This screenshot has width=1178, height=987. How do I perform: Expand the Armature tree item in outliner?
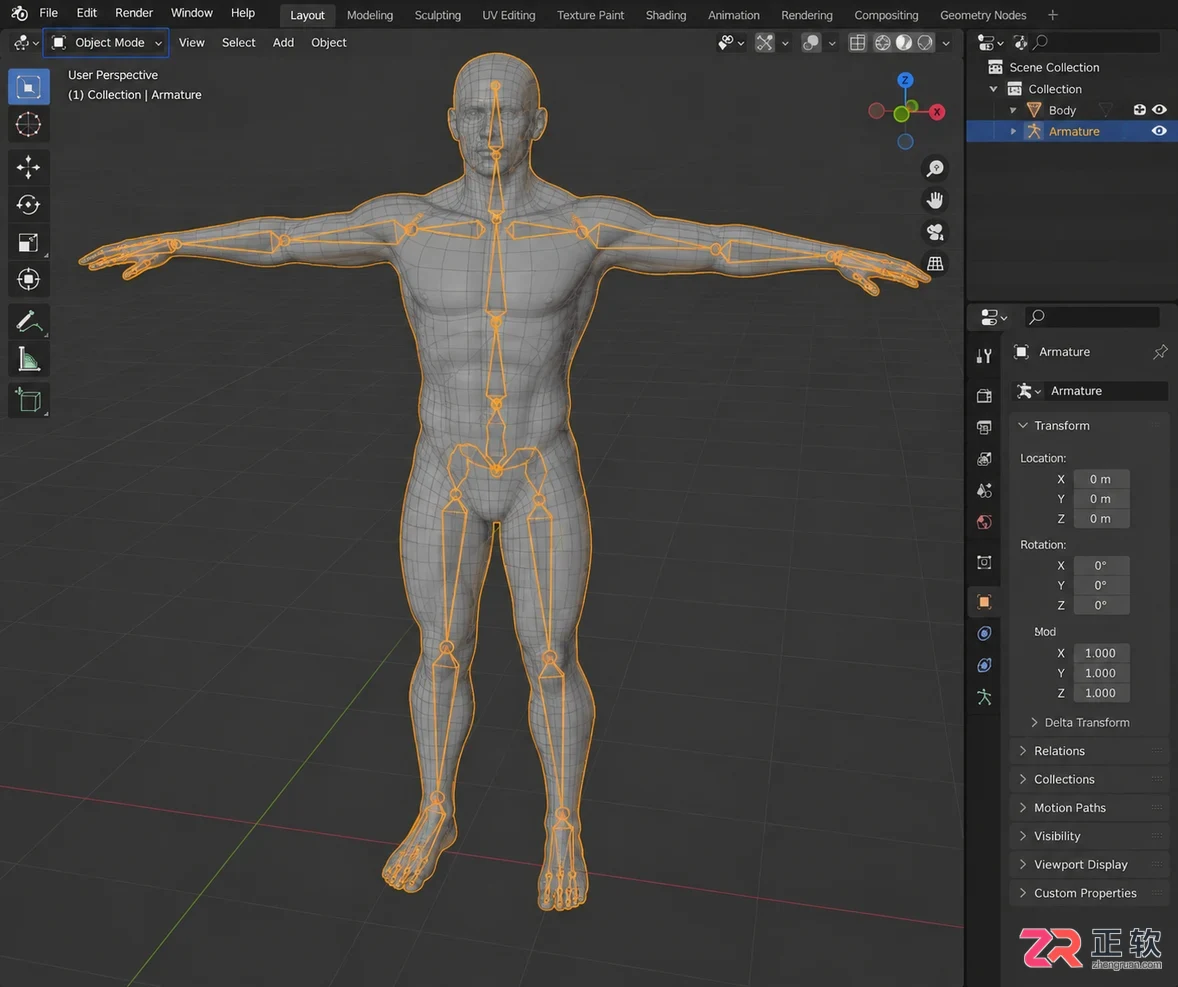[x=1013, y=131]
